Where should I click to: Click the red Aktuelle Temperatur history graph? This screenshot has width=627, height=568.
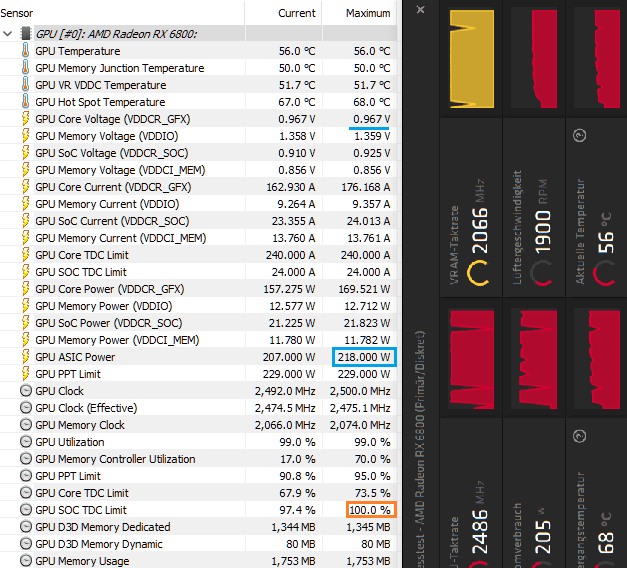(x=607, y=59)
